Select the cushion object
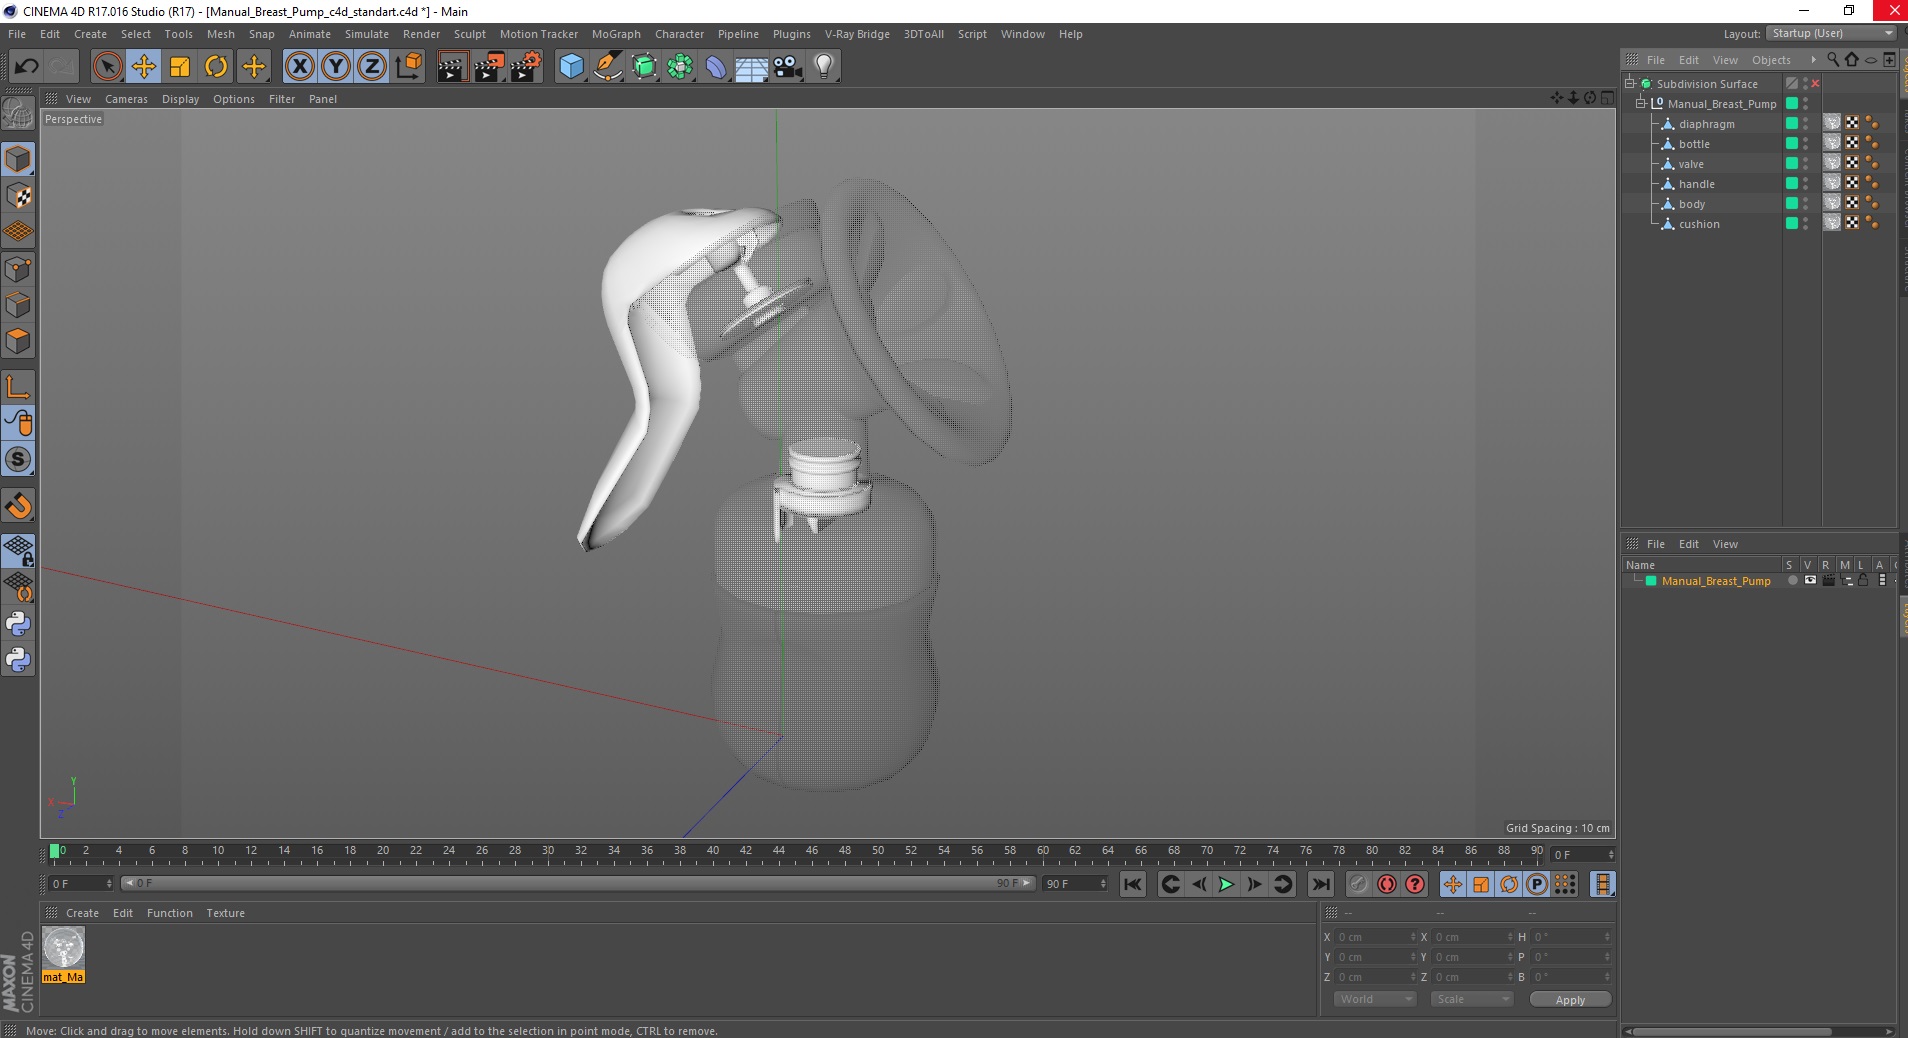Screen dimensions: 1908x1038 tap(1699, 224)
